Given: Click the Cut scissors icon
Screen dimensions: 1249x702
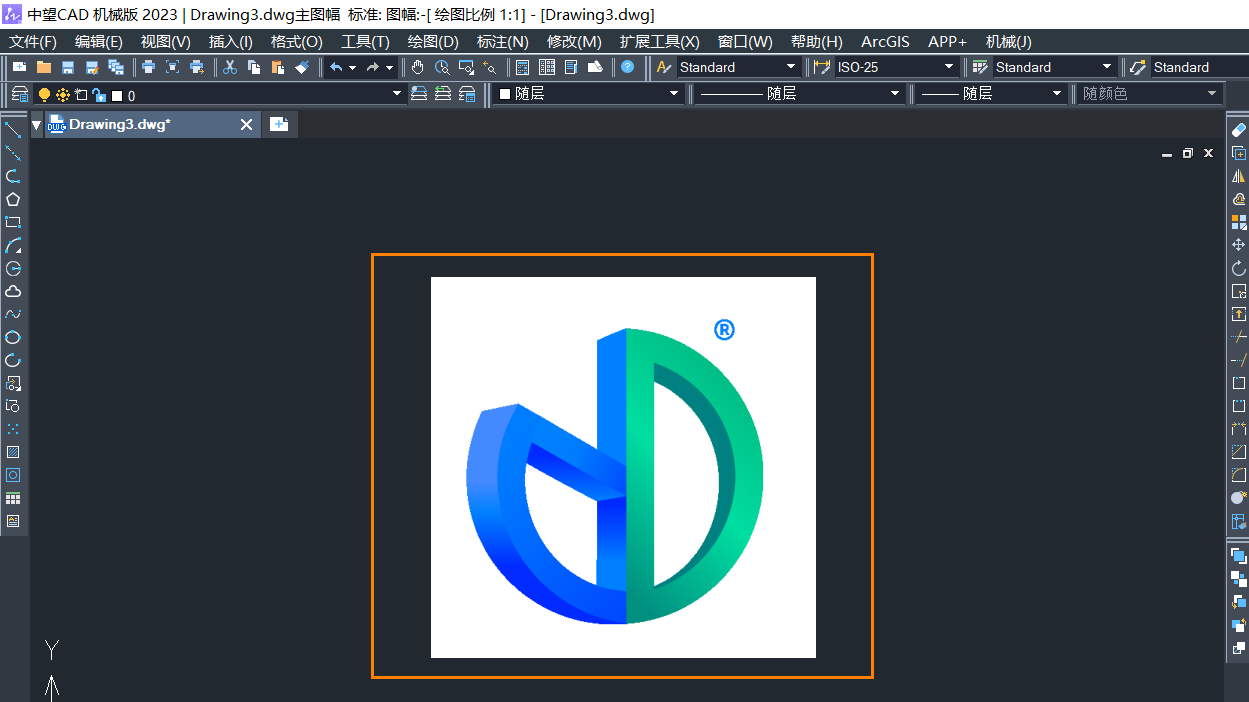Looking at the screenshot, I should coord(229,67).
